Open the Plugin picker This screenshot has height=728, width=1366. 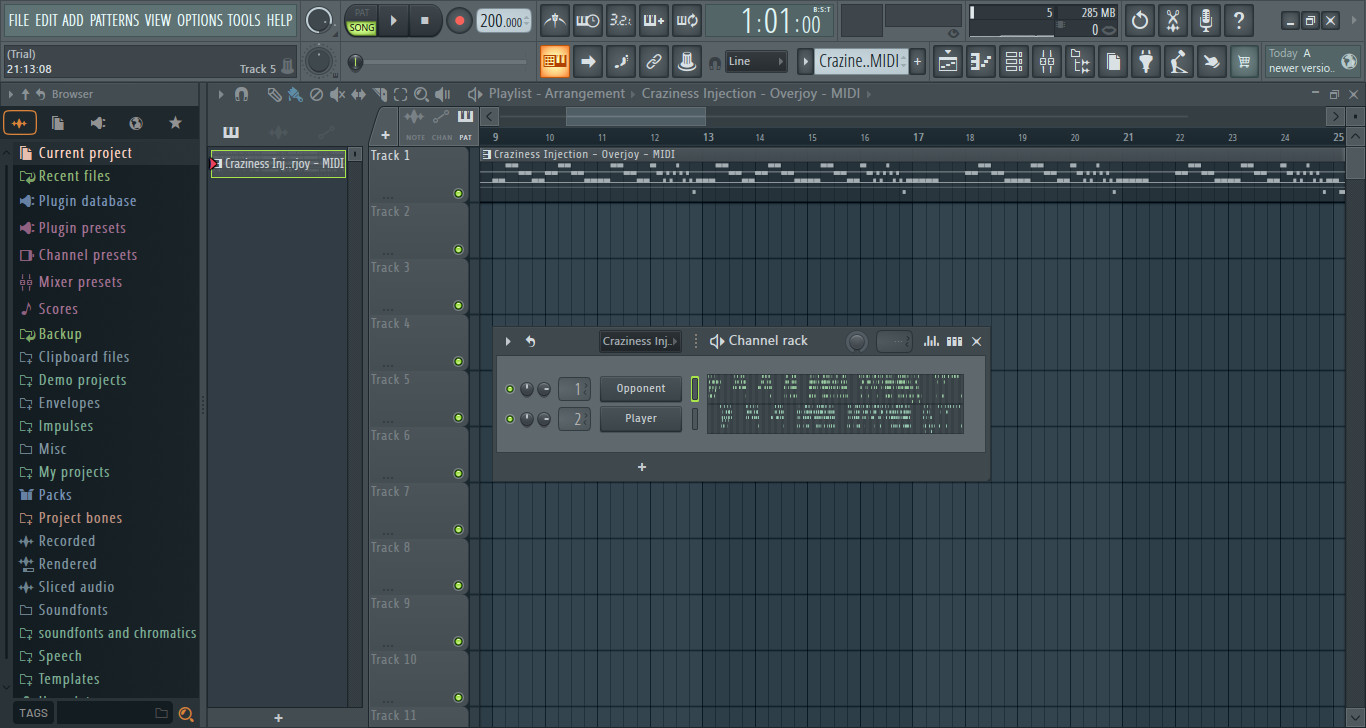click(x=1145, y=61)
